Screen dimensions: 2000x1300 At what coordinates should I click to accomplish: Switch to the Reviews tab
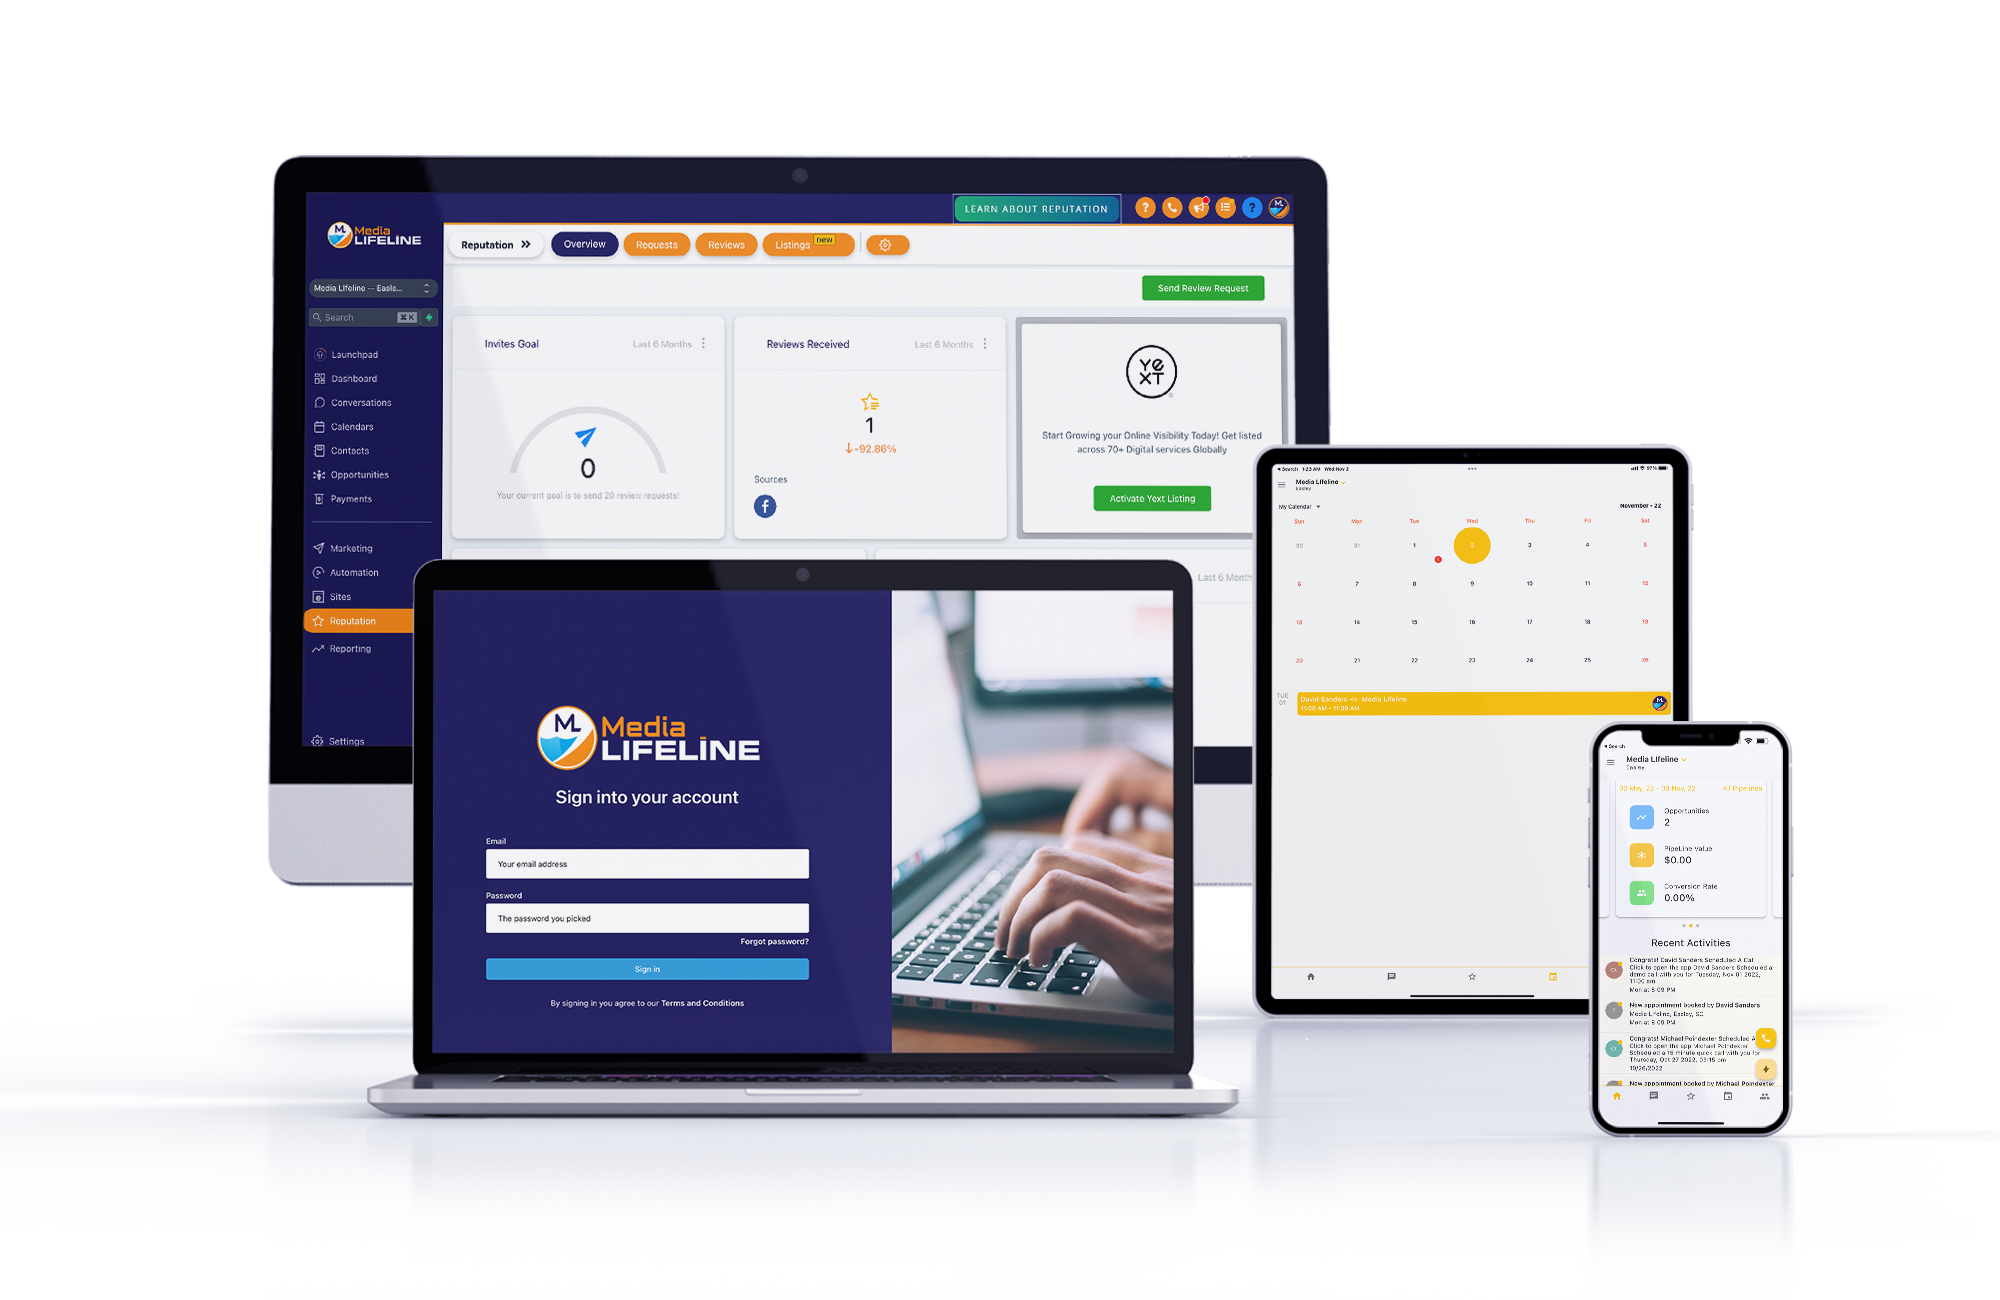pyautogui.click(x=726, y=243)
